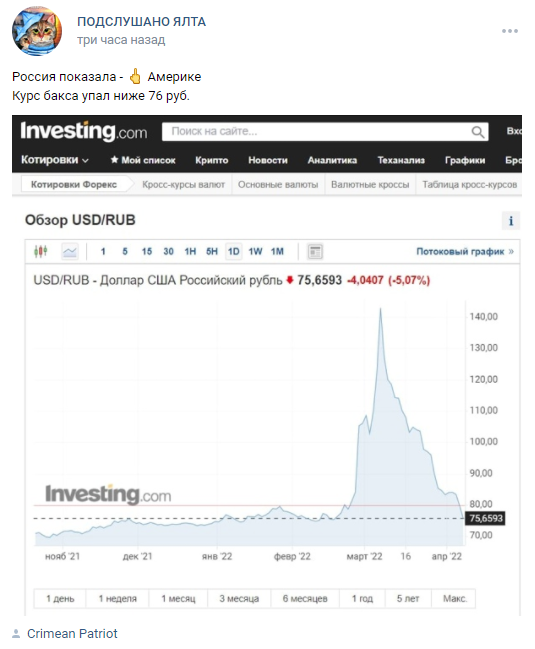535x649 pixels.
Task: Set chart interval to 15 minutes
Action: (146, 252)
